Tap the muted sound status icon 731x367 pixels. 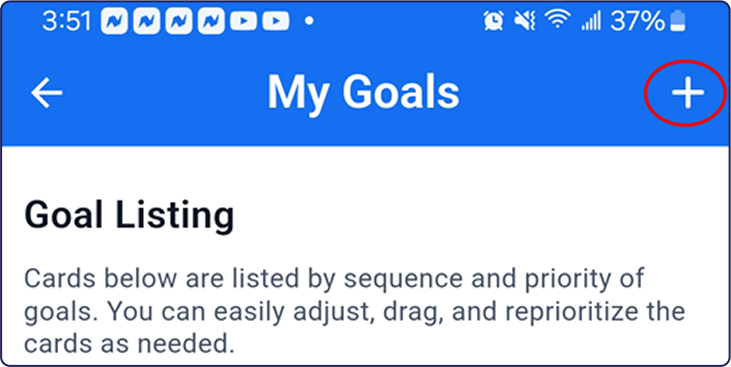pyautogui.click(x=525, y=21)
